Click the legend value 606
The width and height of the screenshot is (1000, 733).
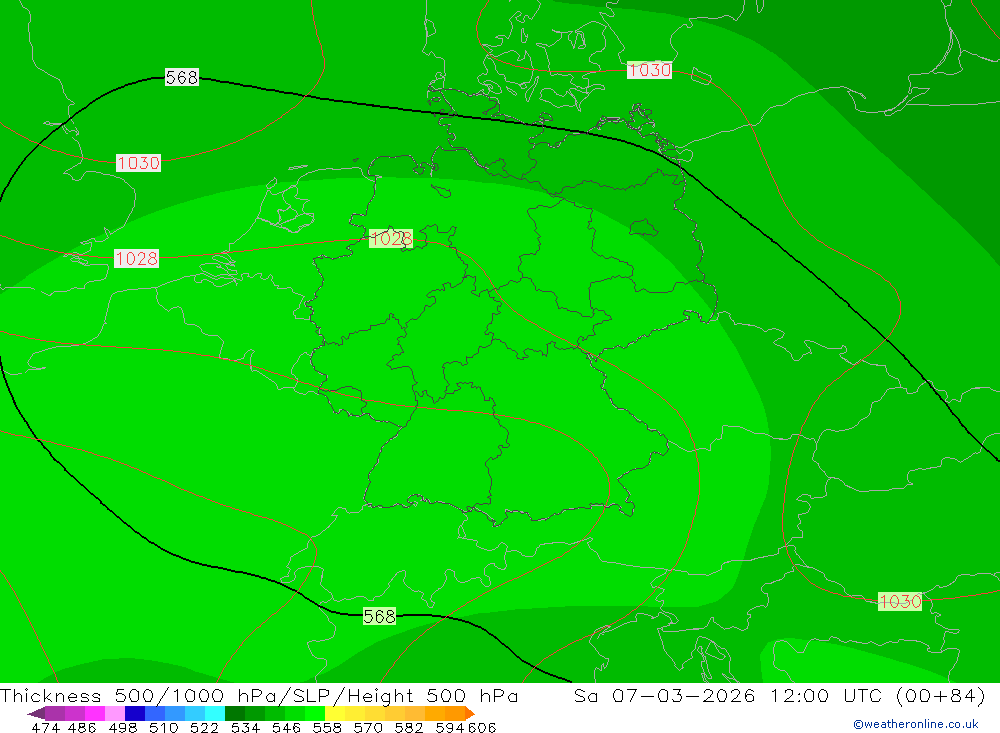pyautogui.click(x=482, y=727)
